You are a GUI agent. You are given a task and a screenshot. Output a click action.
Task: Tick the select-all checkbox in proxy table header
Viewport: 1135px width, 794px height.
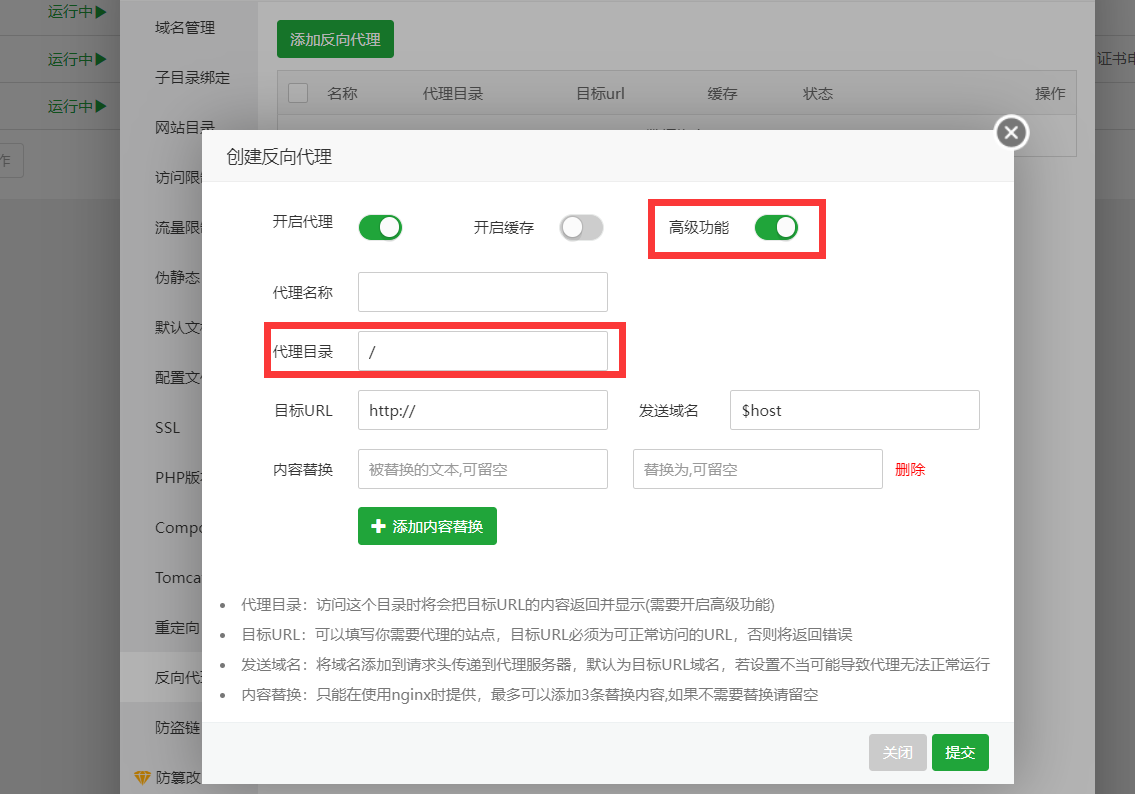coord(298,93)
